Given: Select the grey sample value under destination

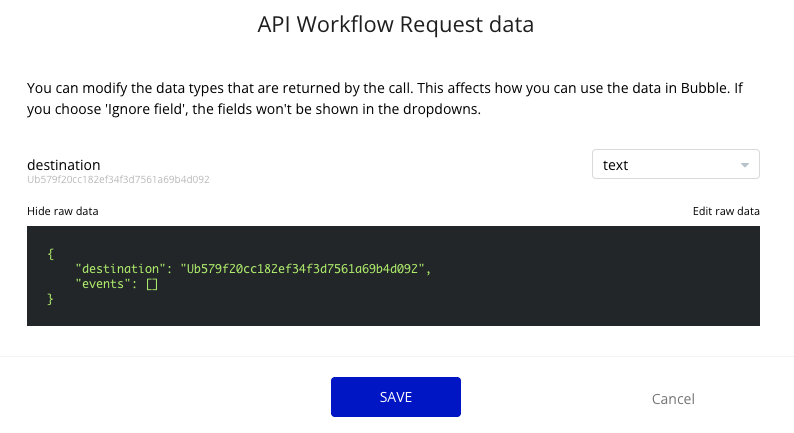Looking at the screenshot, I should pyautogui.click(x=118, y=179).
